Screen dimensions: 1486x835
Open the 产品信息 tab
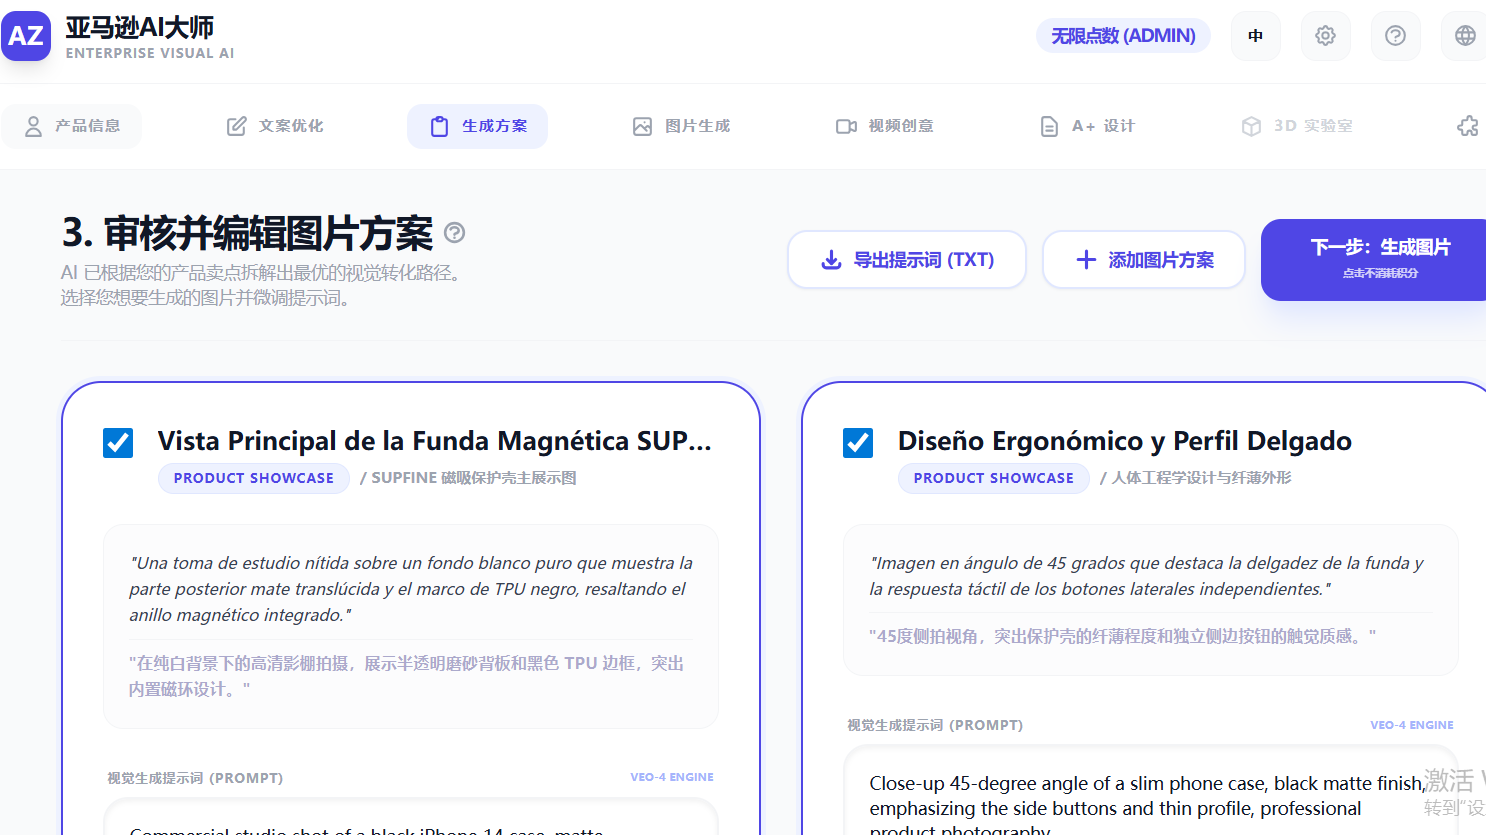coord(72,126)
